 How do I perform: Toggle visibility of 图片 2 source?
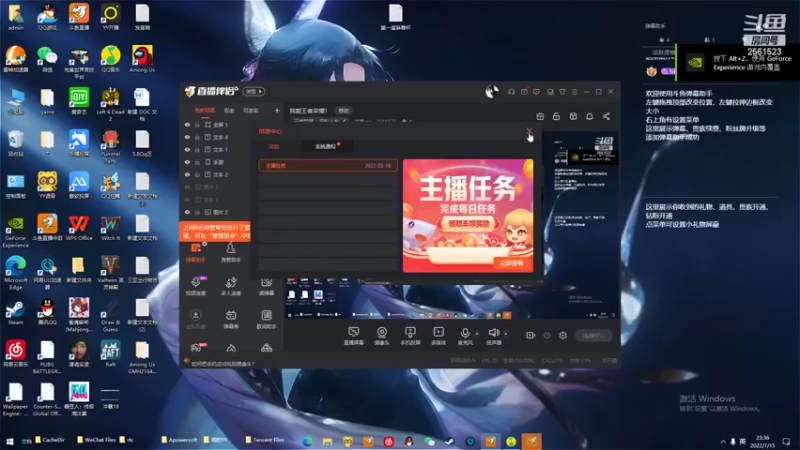187,212
